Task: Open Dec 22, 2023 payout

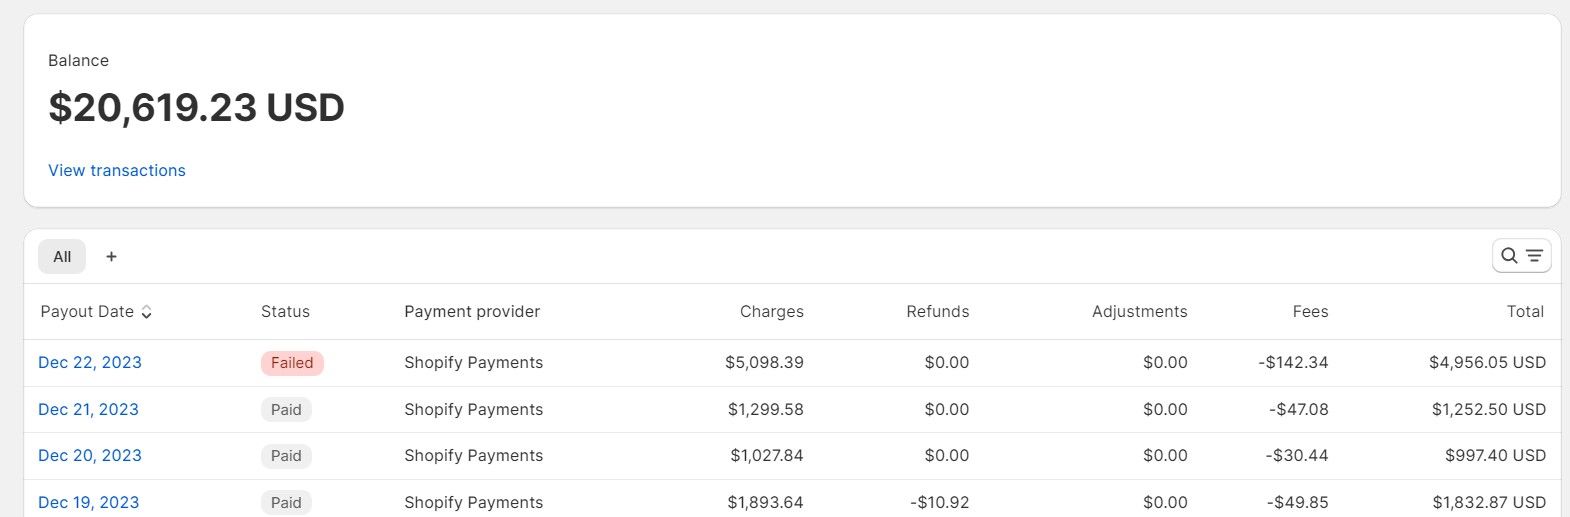Action: (x=90, y=362)
